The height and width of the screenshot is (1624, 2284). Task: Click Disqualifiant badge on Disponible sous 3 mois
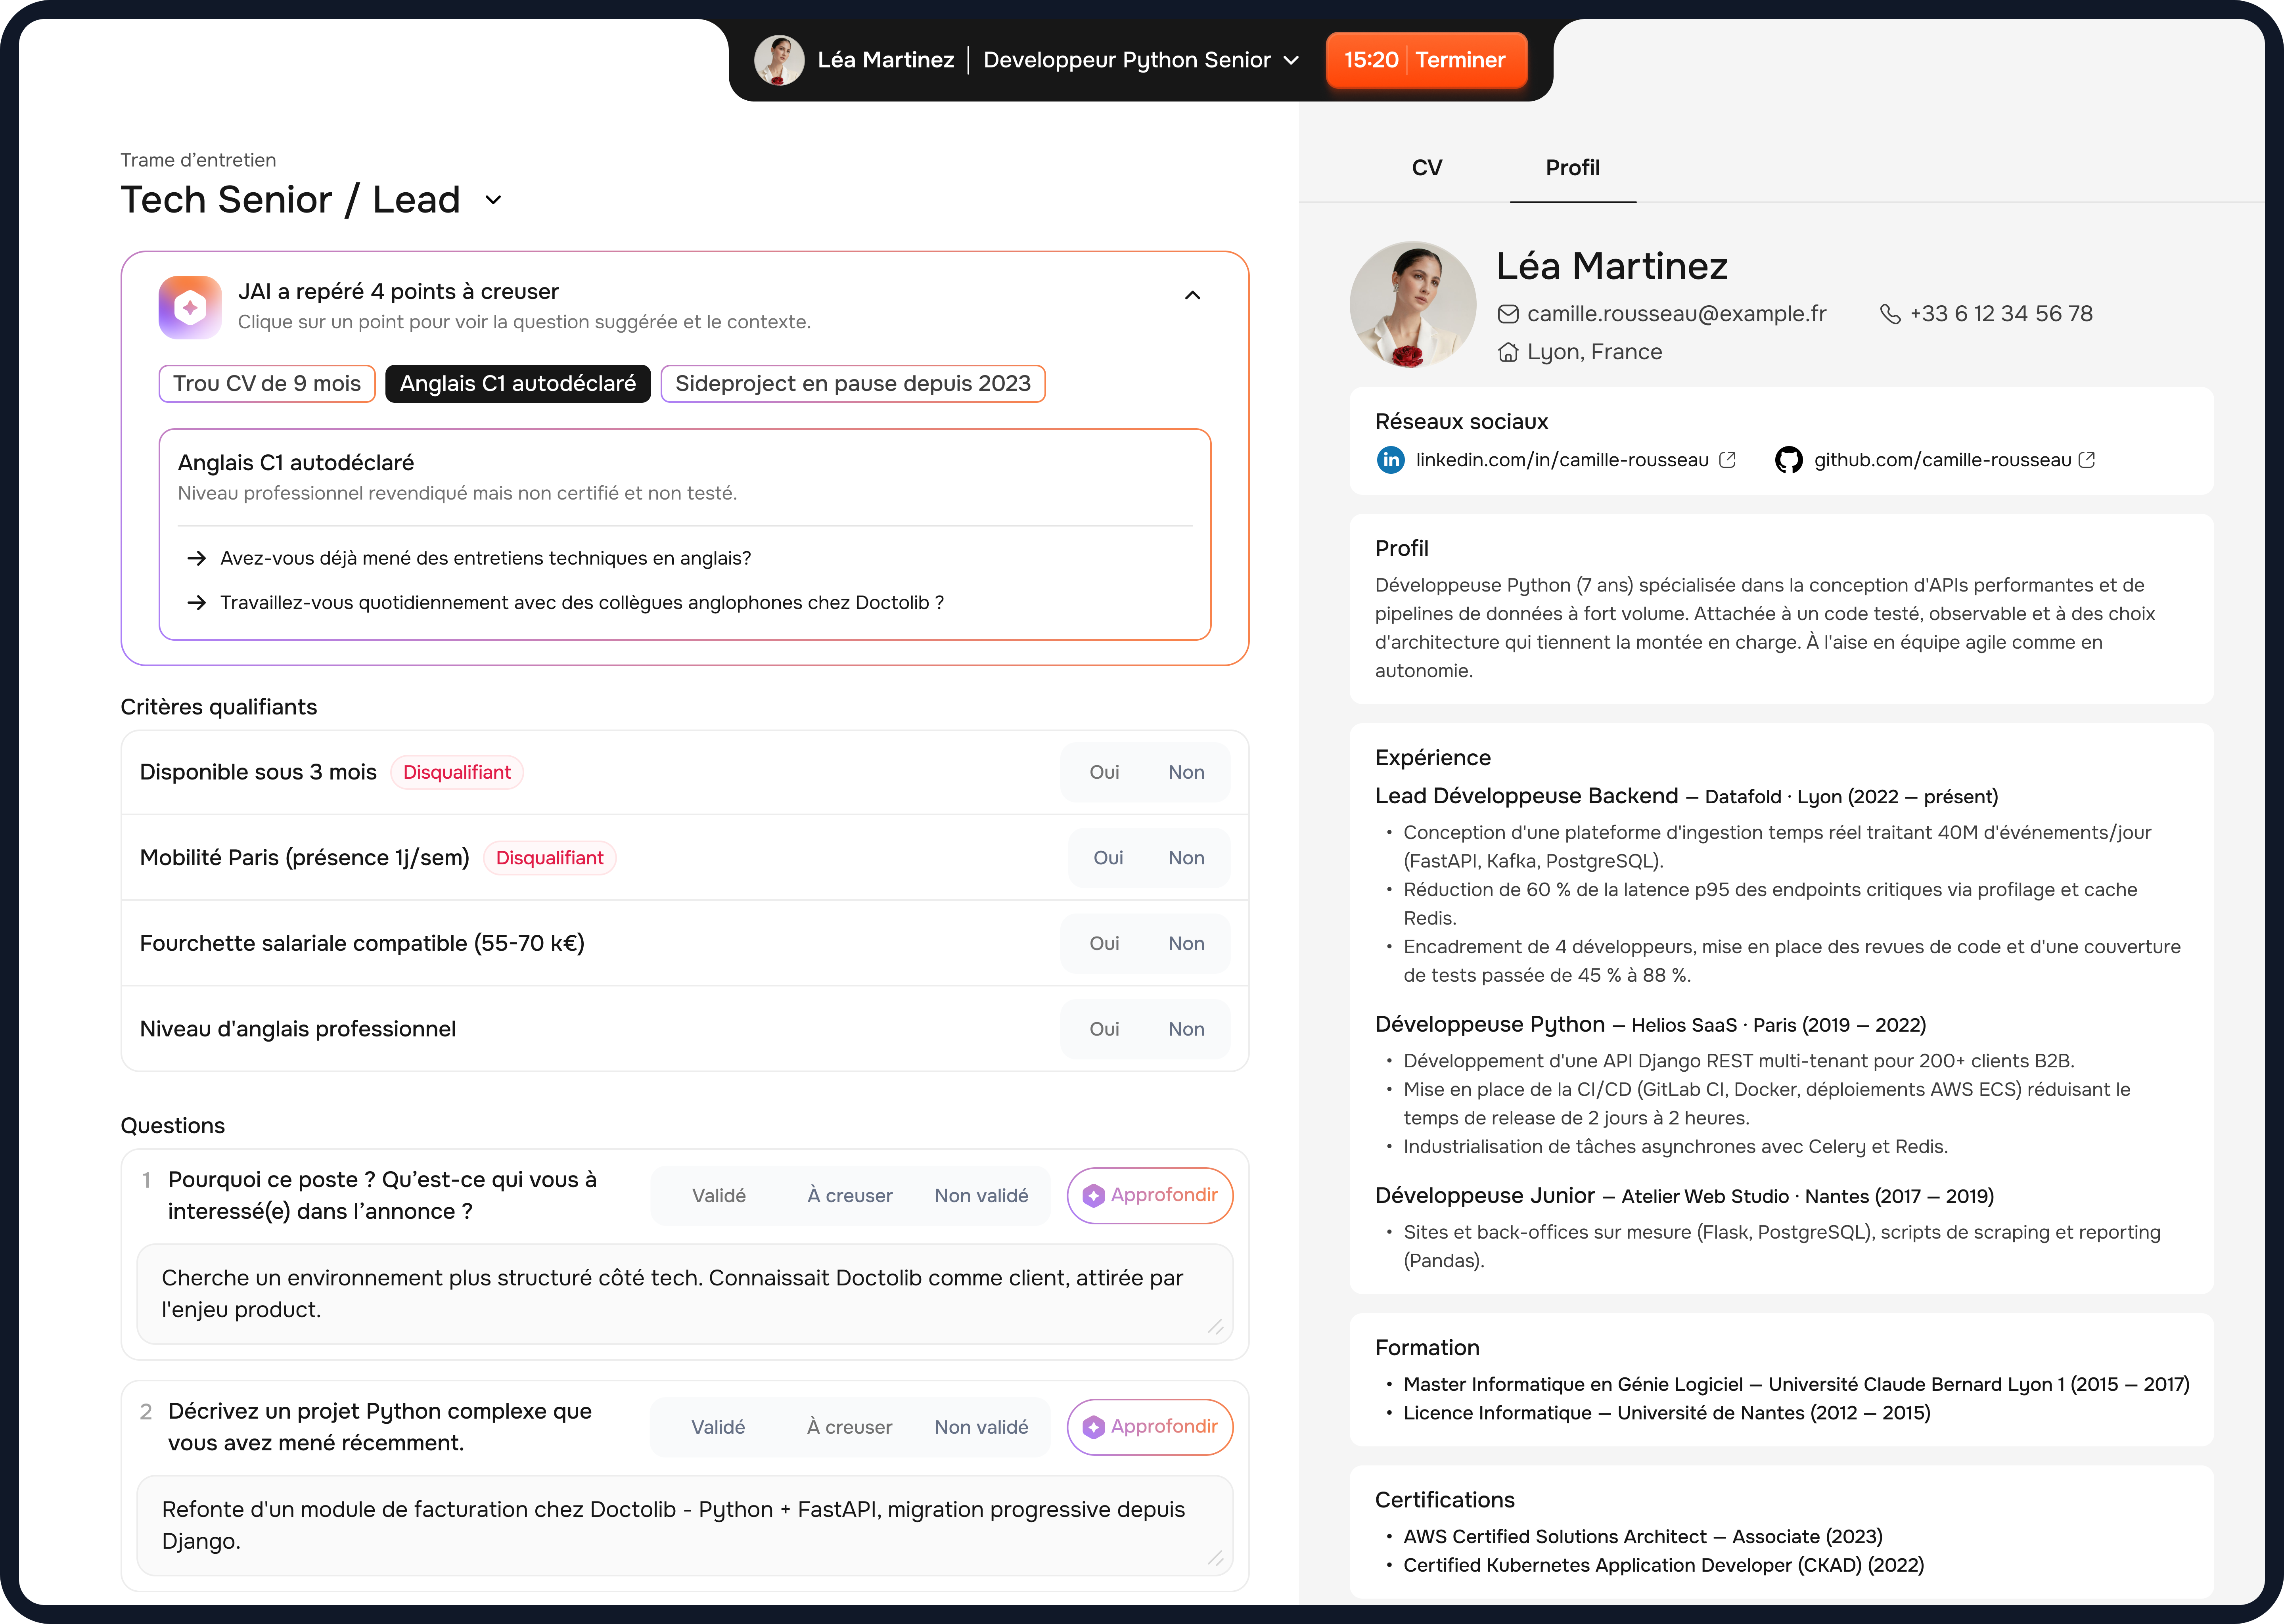(457, 772)
